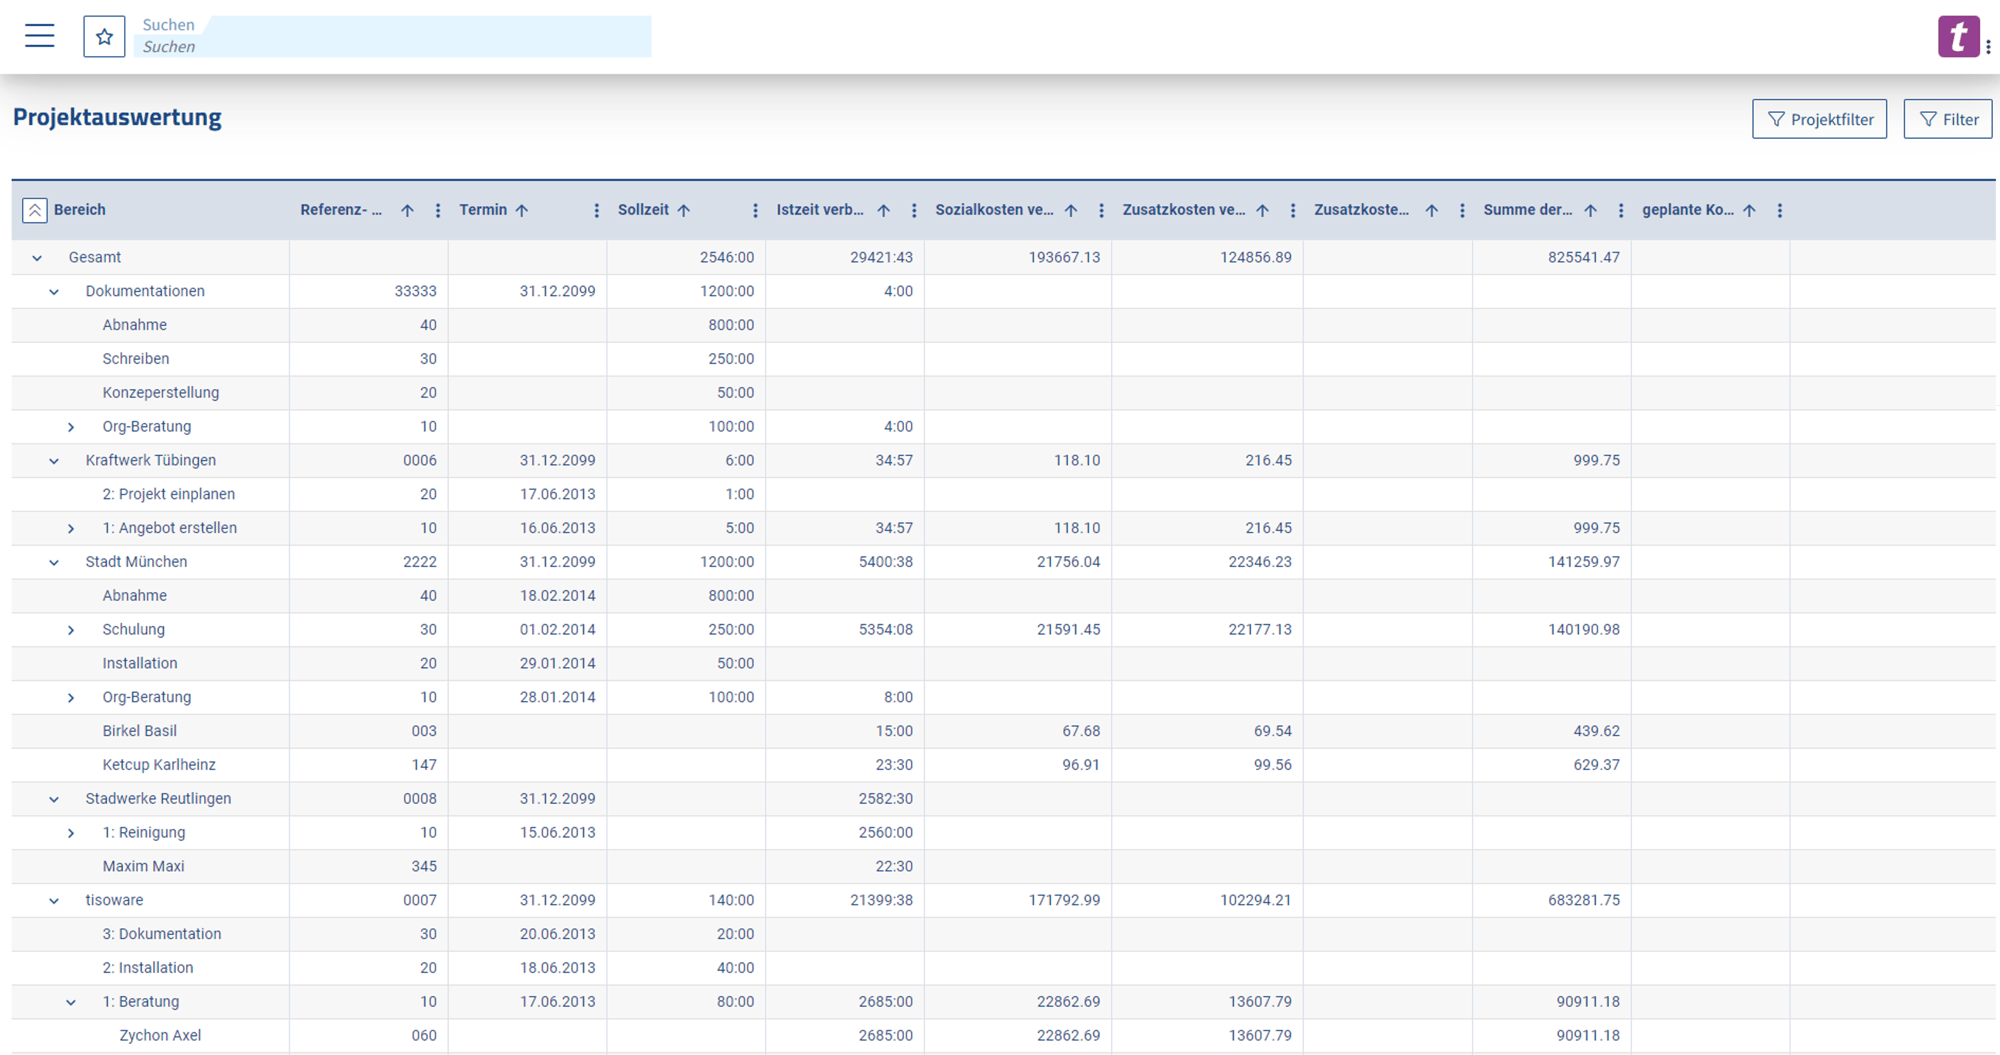Toggle sort direction on the Termin column
This screenshot has width=2000, height=1055.
[x=524, y=210]
